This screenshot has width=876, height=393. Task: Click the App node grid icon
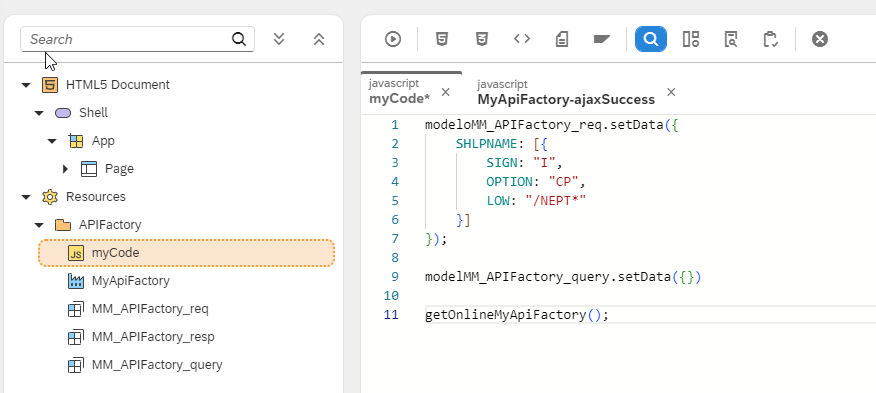(76, 141)
